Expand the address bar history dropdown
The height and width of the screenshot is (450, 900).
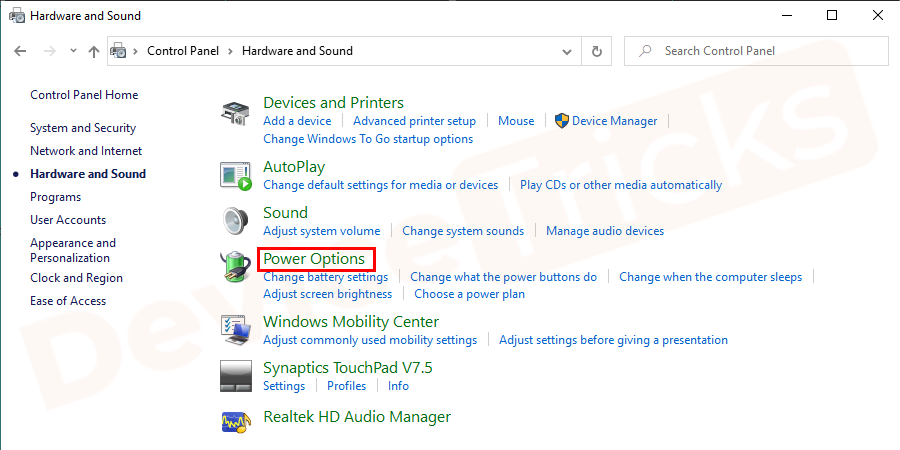567,51
